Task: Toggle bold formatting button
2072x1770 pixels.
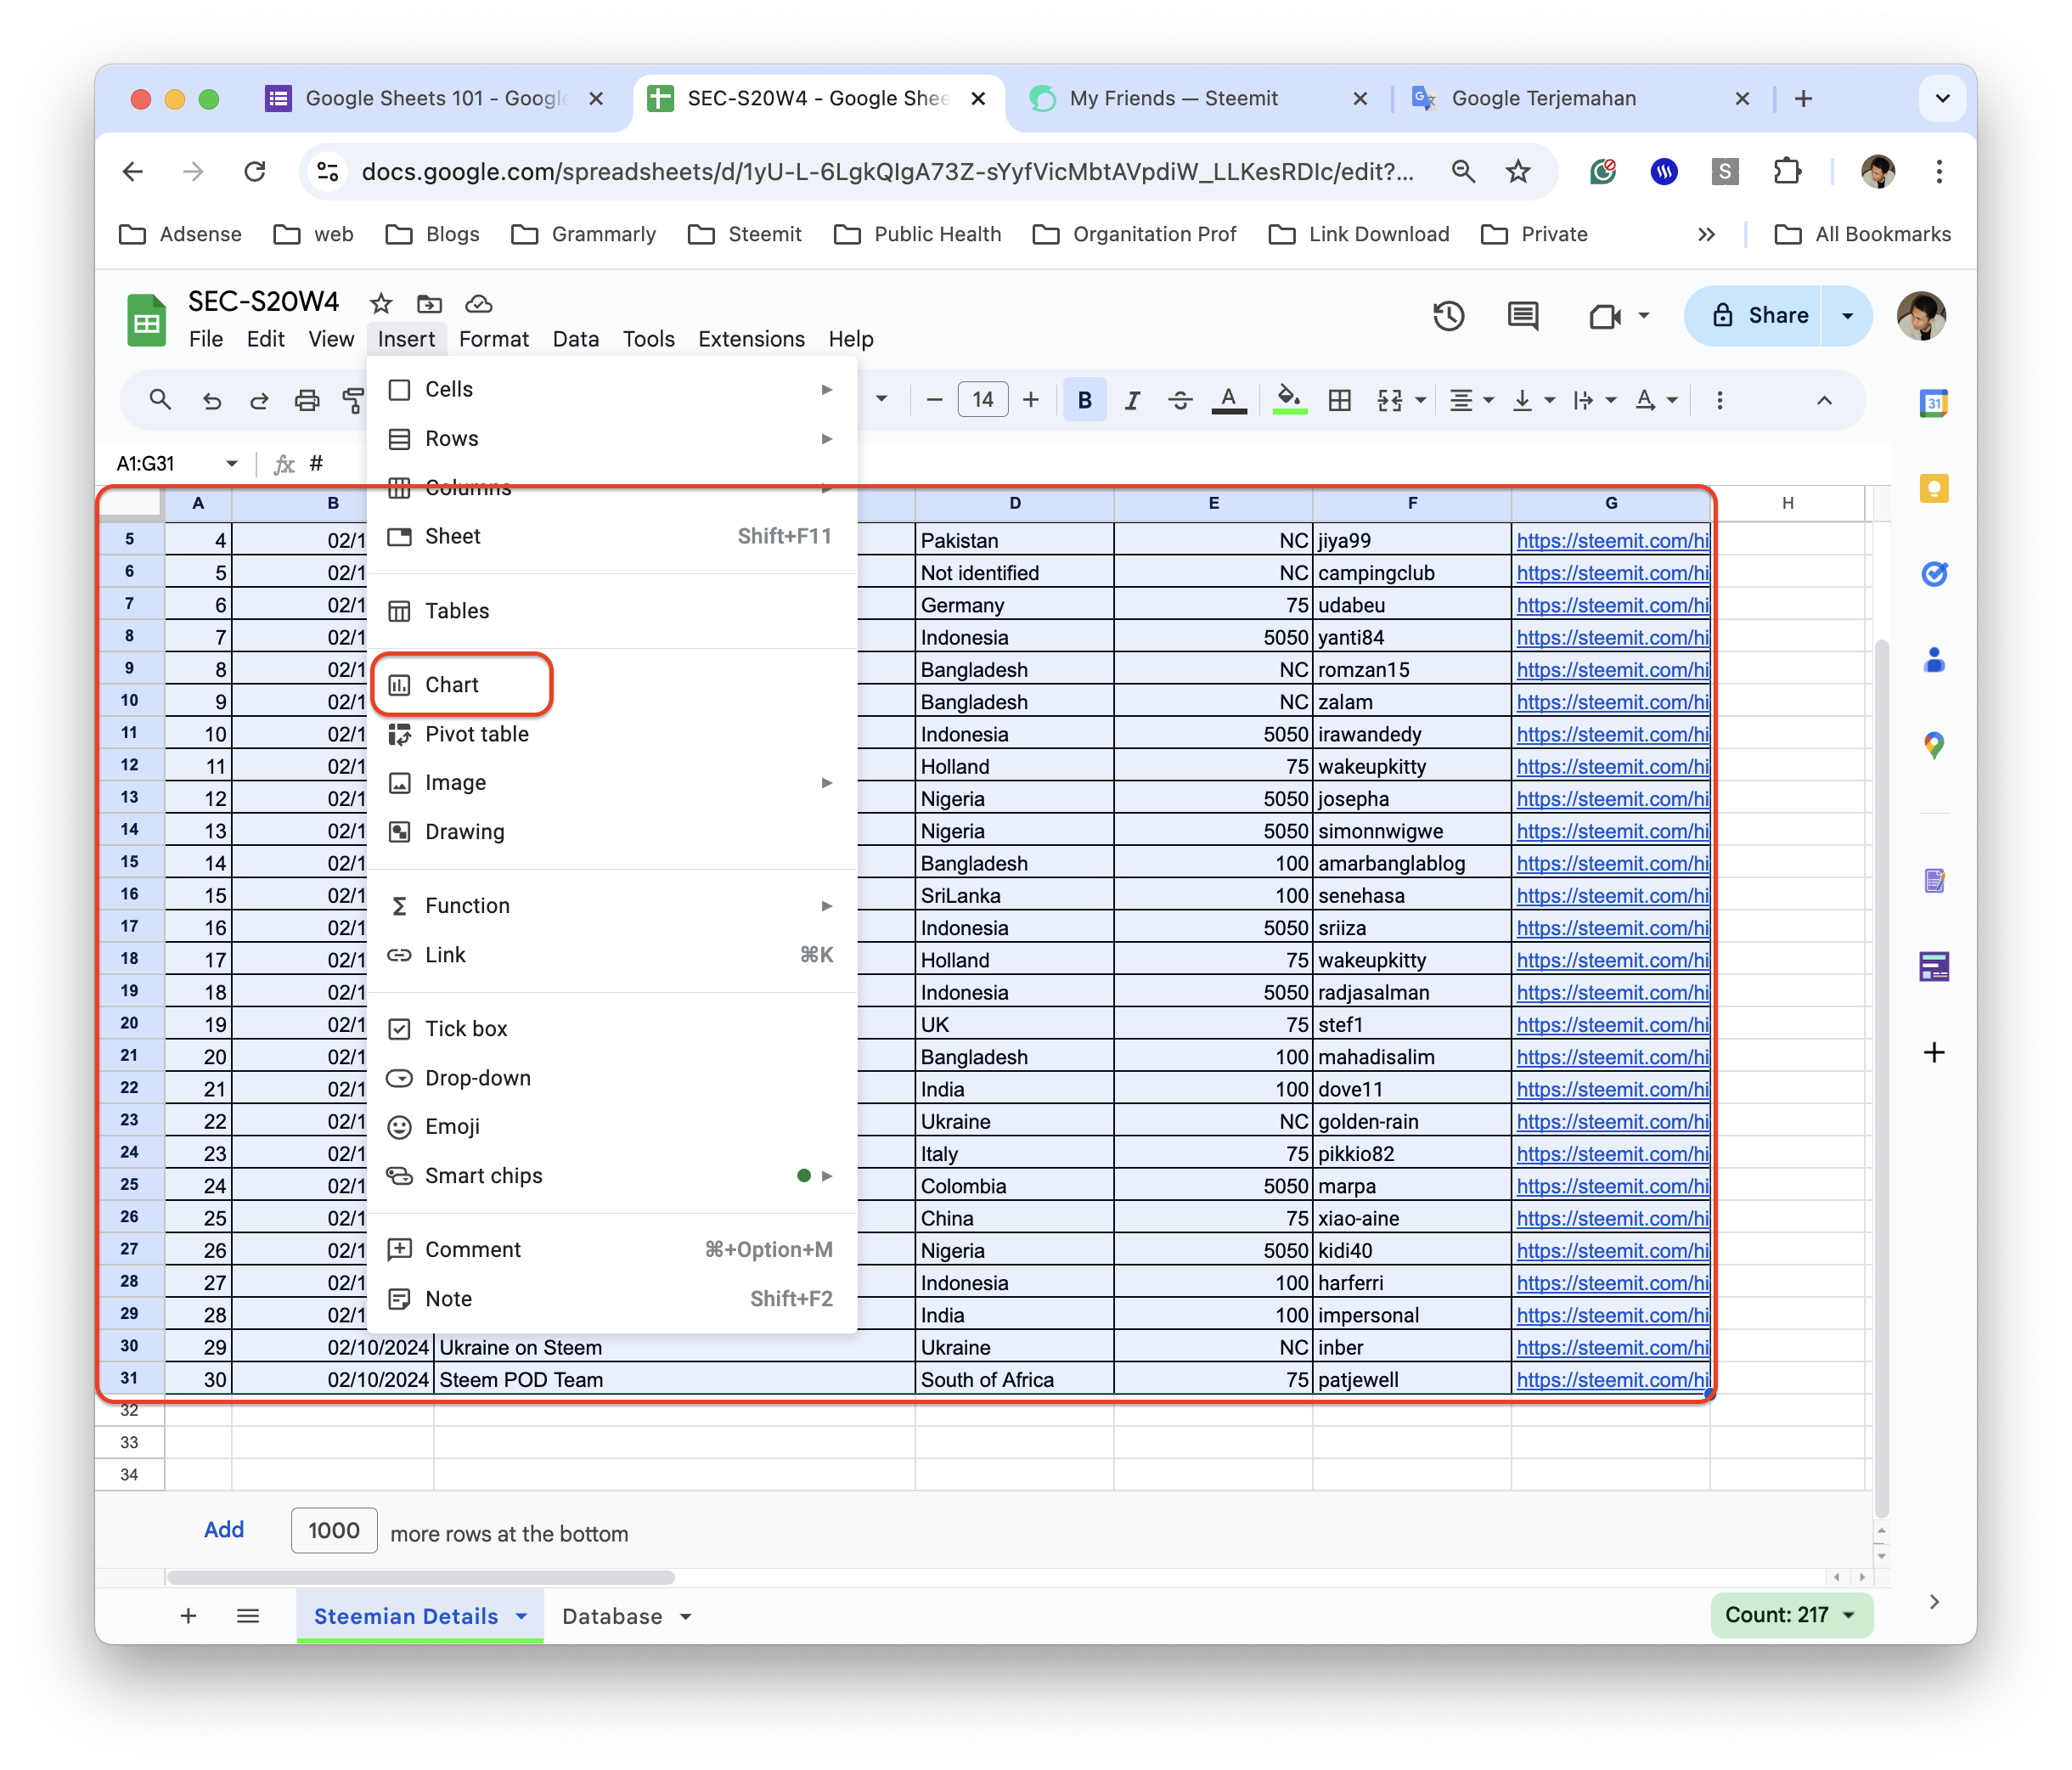Action: (x=1084, y=401)
